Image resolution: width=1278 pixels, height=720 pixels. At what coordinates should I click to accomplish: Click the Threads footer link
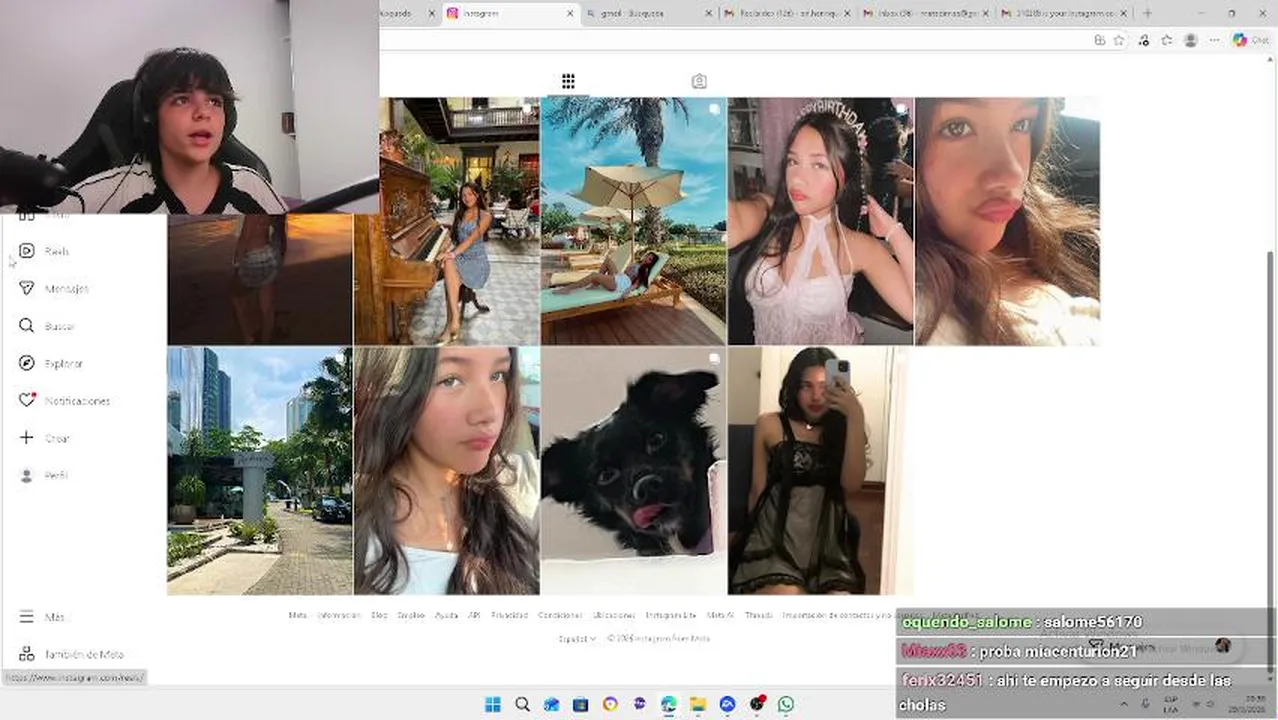coord(758,615)
